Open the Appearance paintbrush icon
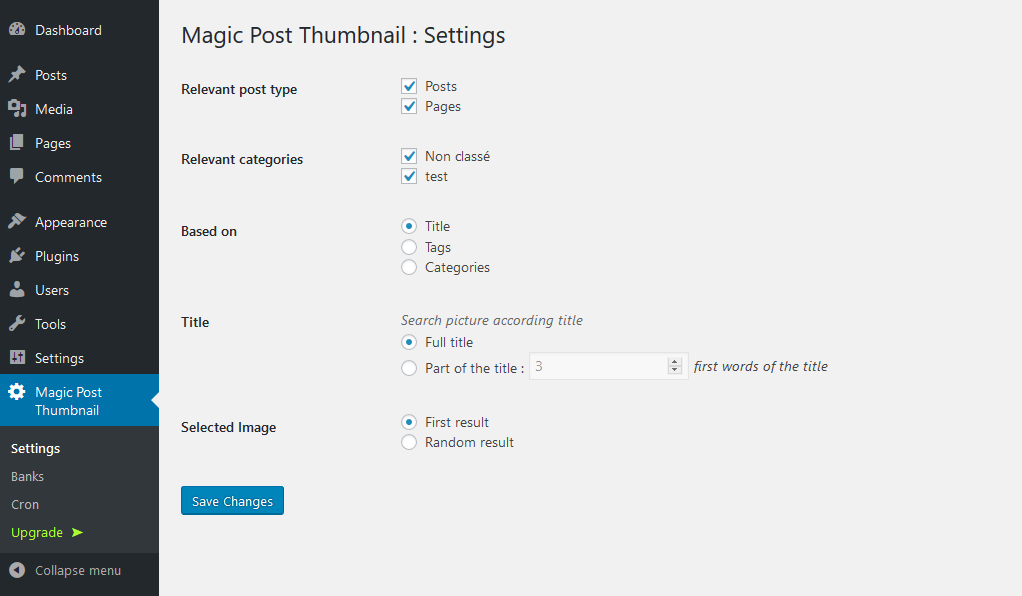This screenshot has height=596, width=1022. 17,222
